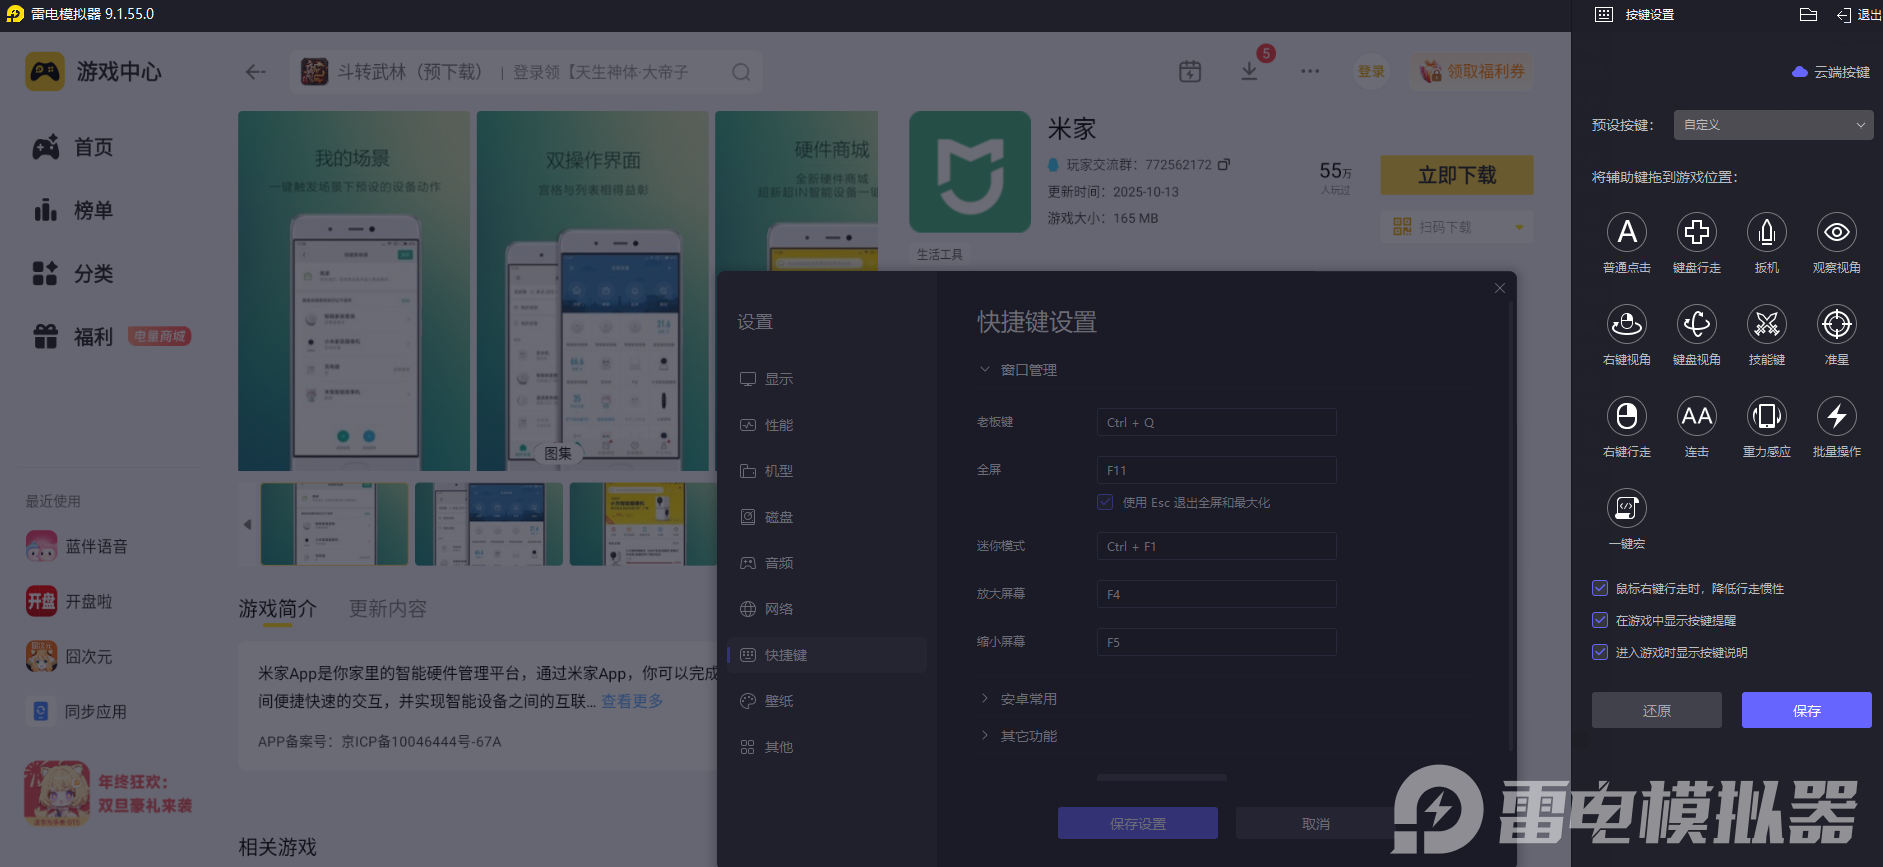Screen dimensions: 1883x867
Task: Select the 键盘行走 D-pad key icon
Action: click(x=1697, y=232)
